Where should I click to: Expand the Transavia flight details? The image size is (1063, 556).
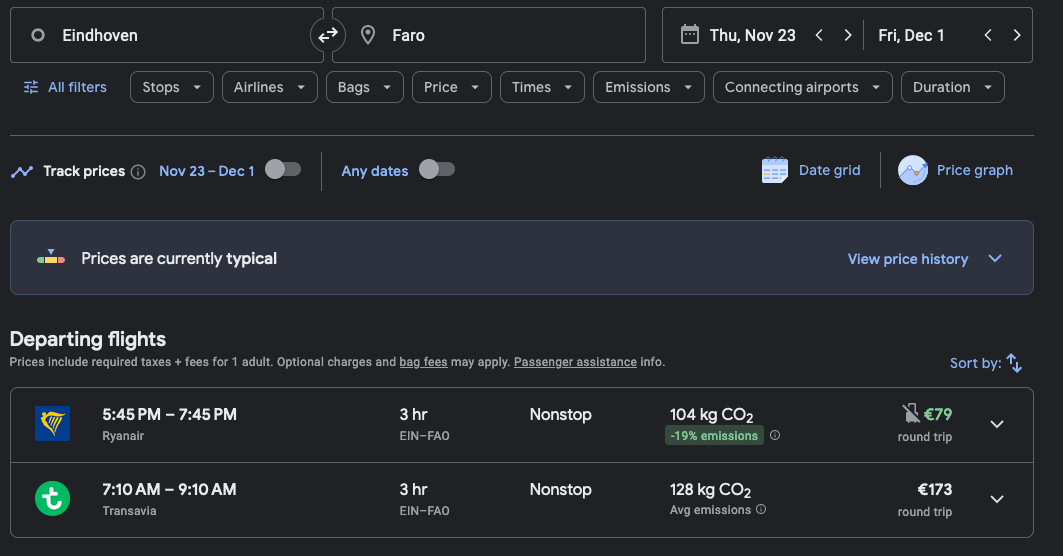[x=996, y=499]
